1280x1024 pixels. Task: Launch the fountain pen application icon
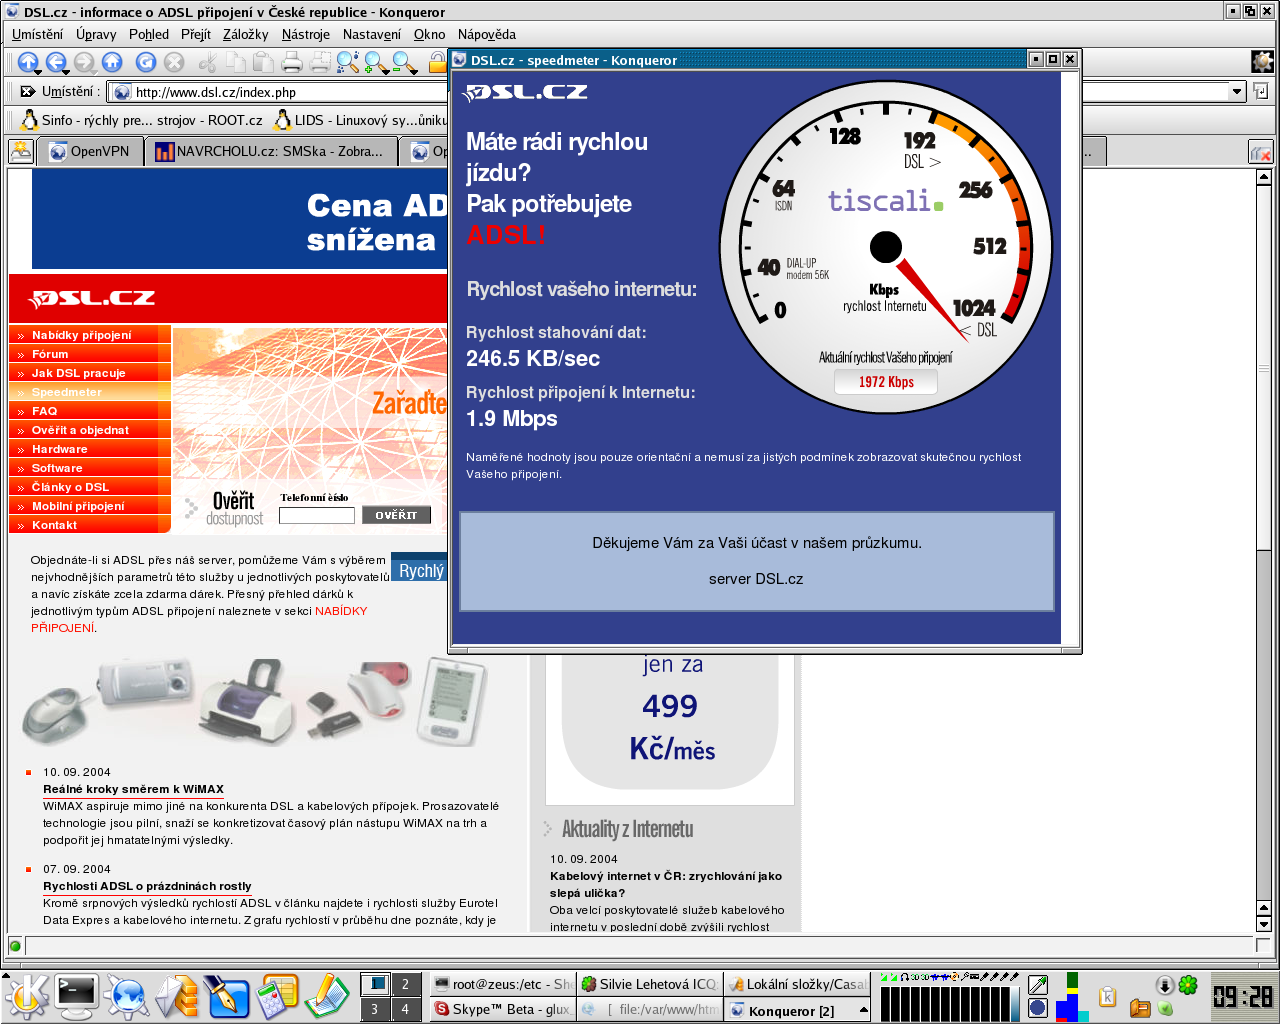point(226,996)
